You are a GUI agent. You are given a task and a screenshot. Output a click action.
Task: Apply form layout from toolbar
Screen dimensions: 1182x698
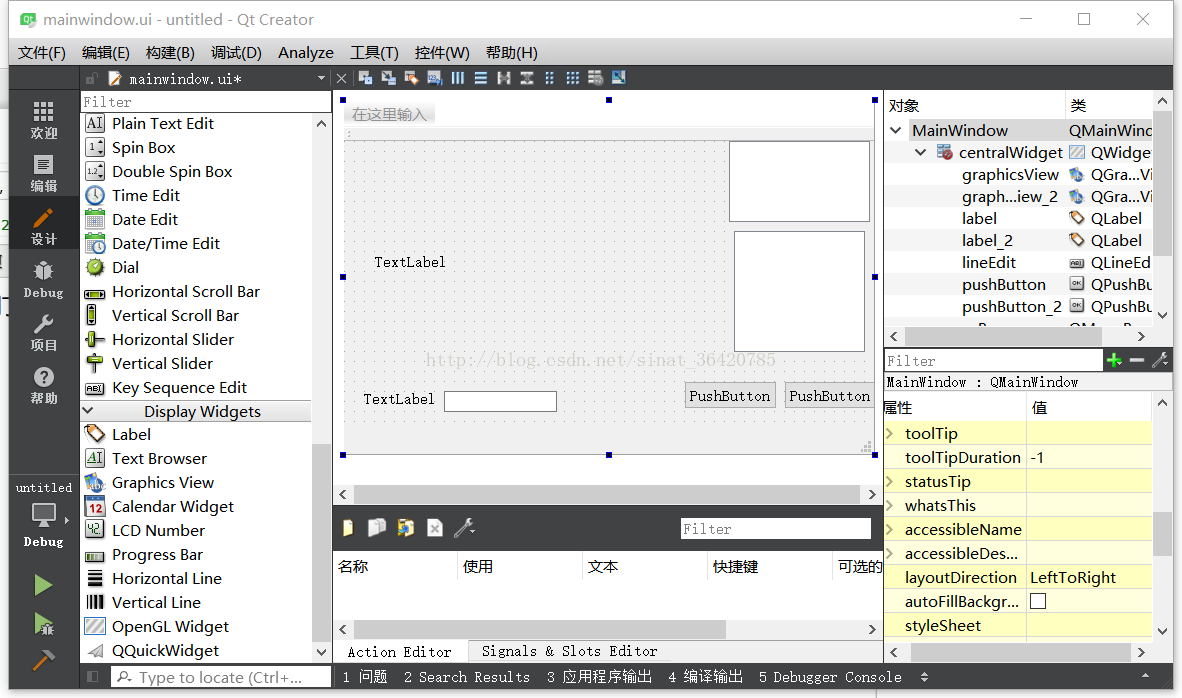coord(550,78)
